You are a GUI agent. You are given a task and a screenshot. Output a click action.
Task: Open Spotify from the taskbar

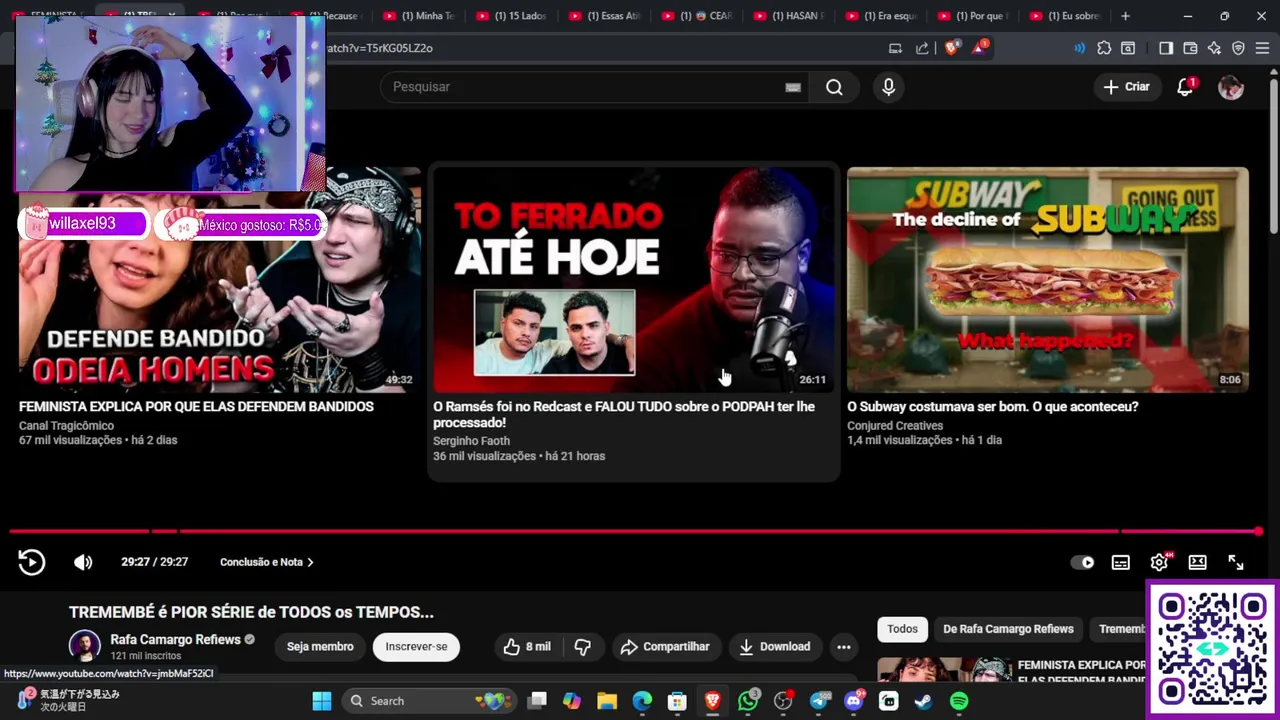959,701
